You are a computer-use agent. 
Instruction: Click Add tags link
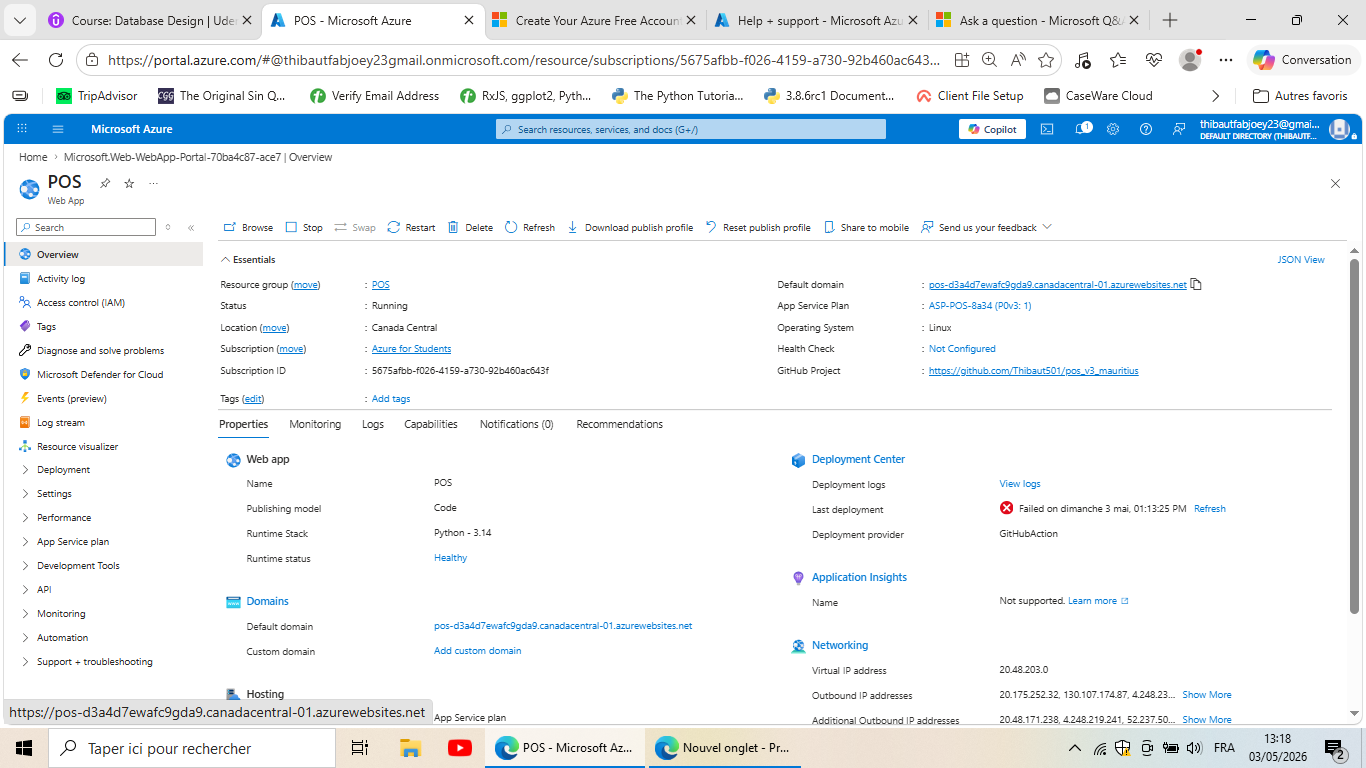(x=391, y=399)
